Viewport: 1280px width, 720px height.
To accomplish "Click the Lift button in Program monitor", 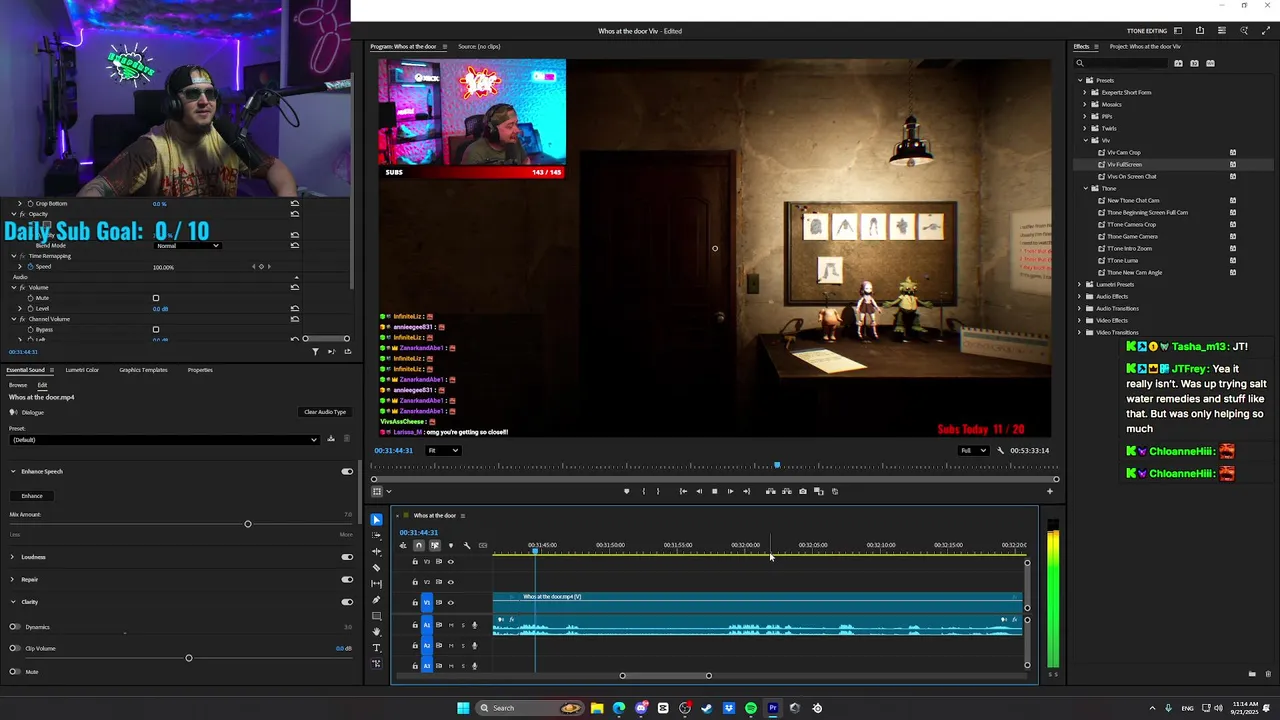I will click(770, 491).
